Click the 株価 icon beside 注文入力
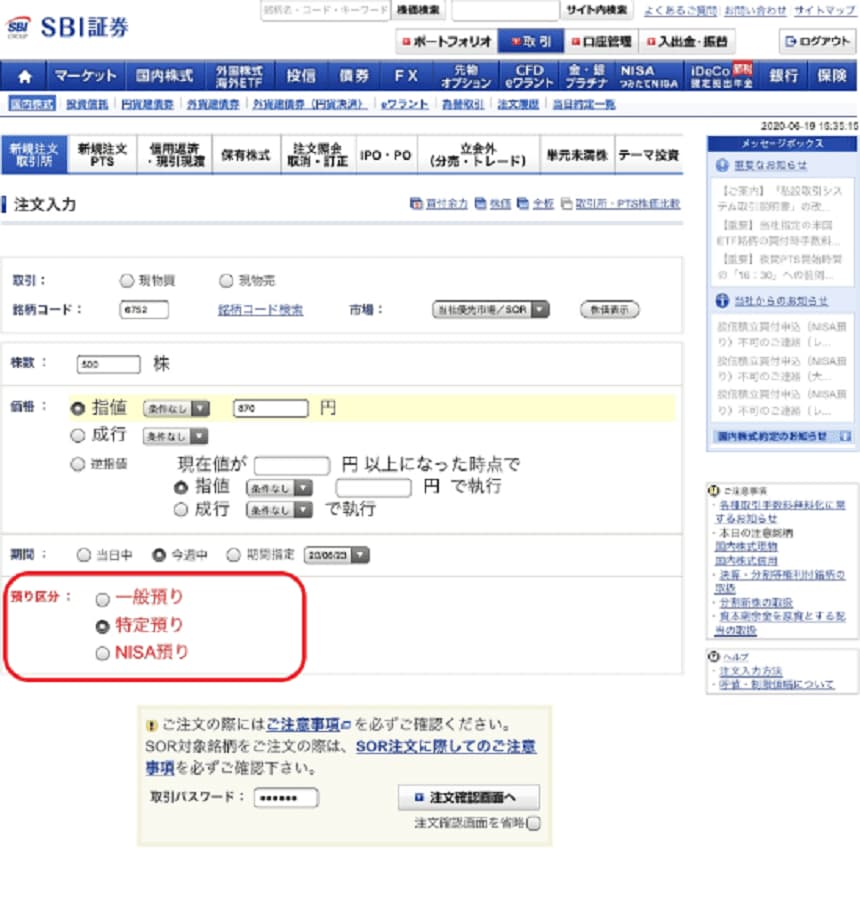Image resolution: width=860 pixels, height=906 pixels. coord(480,203)
